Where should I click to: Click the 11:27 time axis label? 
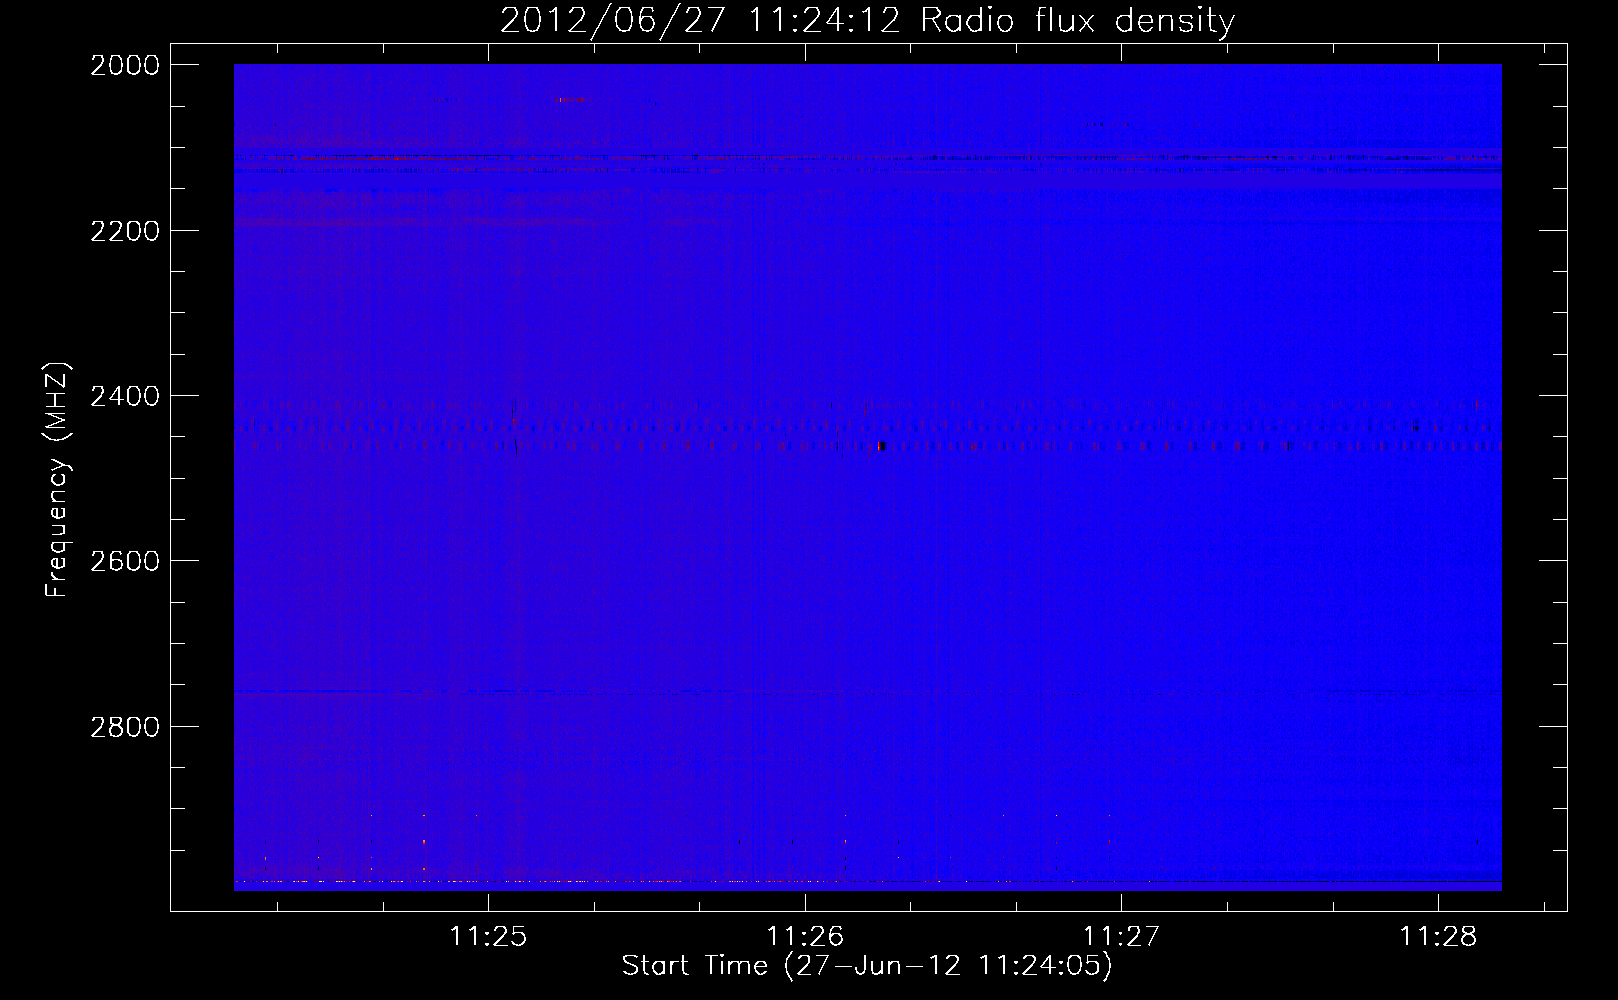click(x=1122, y=937)
